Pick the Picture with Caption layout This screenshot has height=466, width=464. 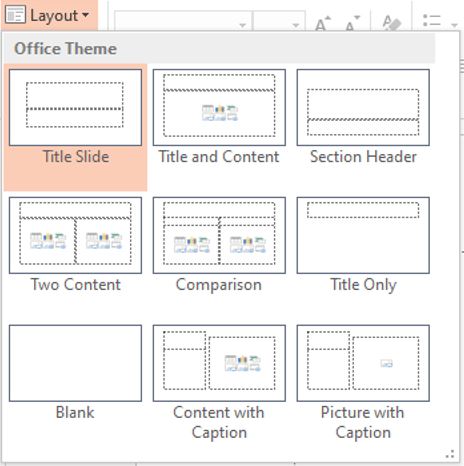pyautogui.click(x=363, y=363)
